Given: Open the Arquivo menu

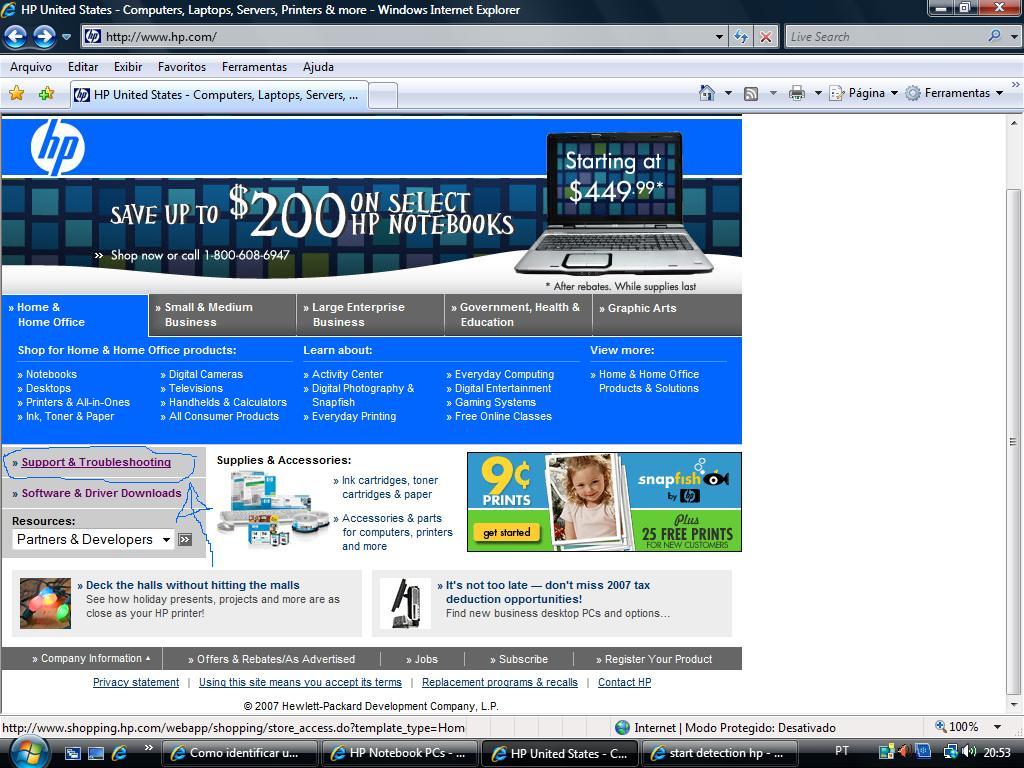Looking at the screenshot, I should 31,67.
